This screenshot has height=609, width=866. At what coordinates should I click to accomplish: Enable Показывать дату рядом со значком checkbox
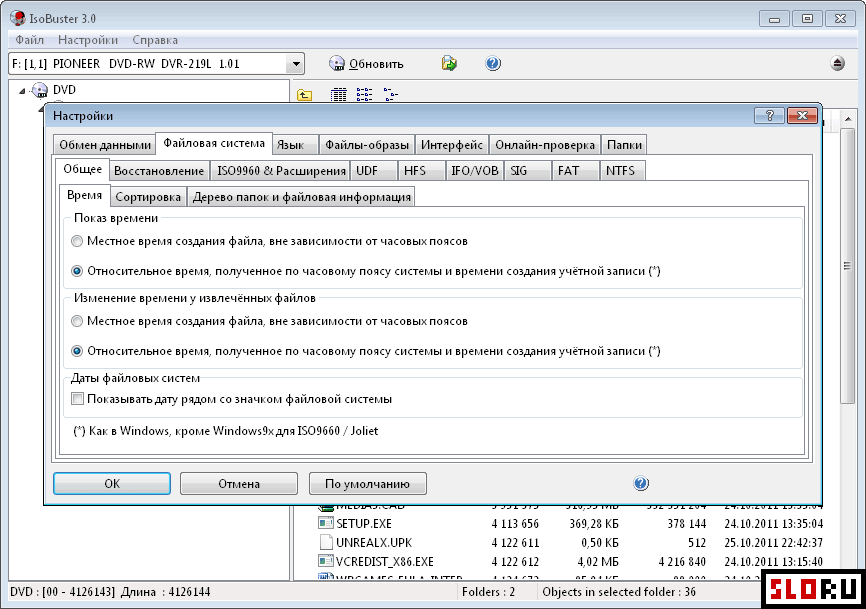pos(77,399)
